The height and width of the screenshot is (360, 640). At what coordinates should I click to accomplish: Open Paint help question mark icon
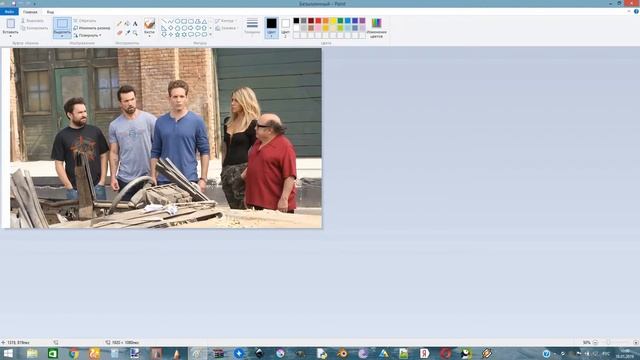(x=636, y=11)
